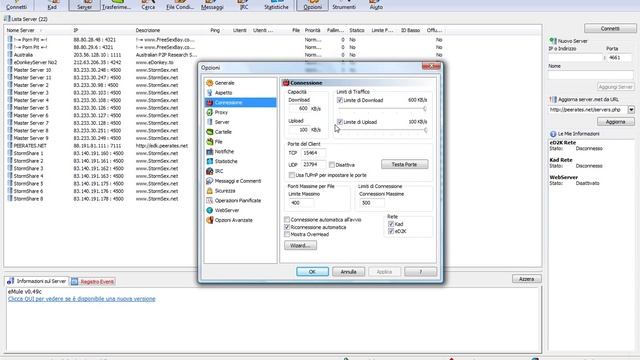Switch to Registro Eventi tab
The image size is (640, 360).
tap(93, 282)
